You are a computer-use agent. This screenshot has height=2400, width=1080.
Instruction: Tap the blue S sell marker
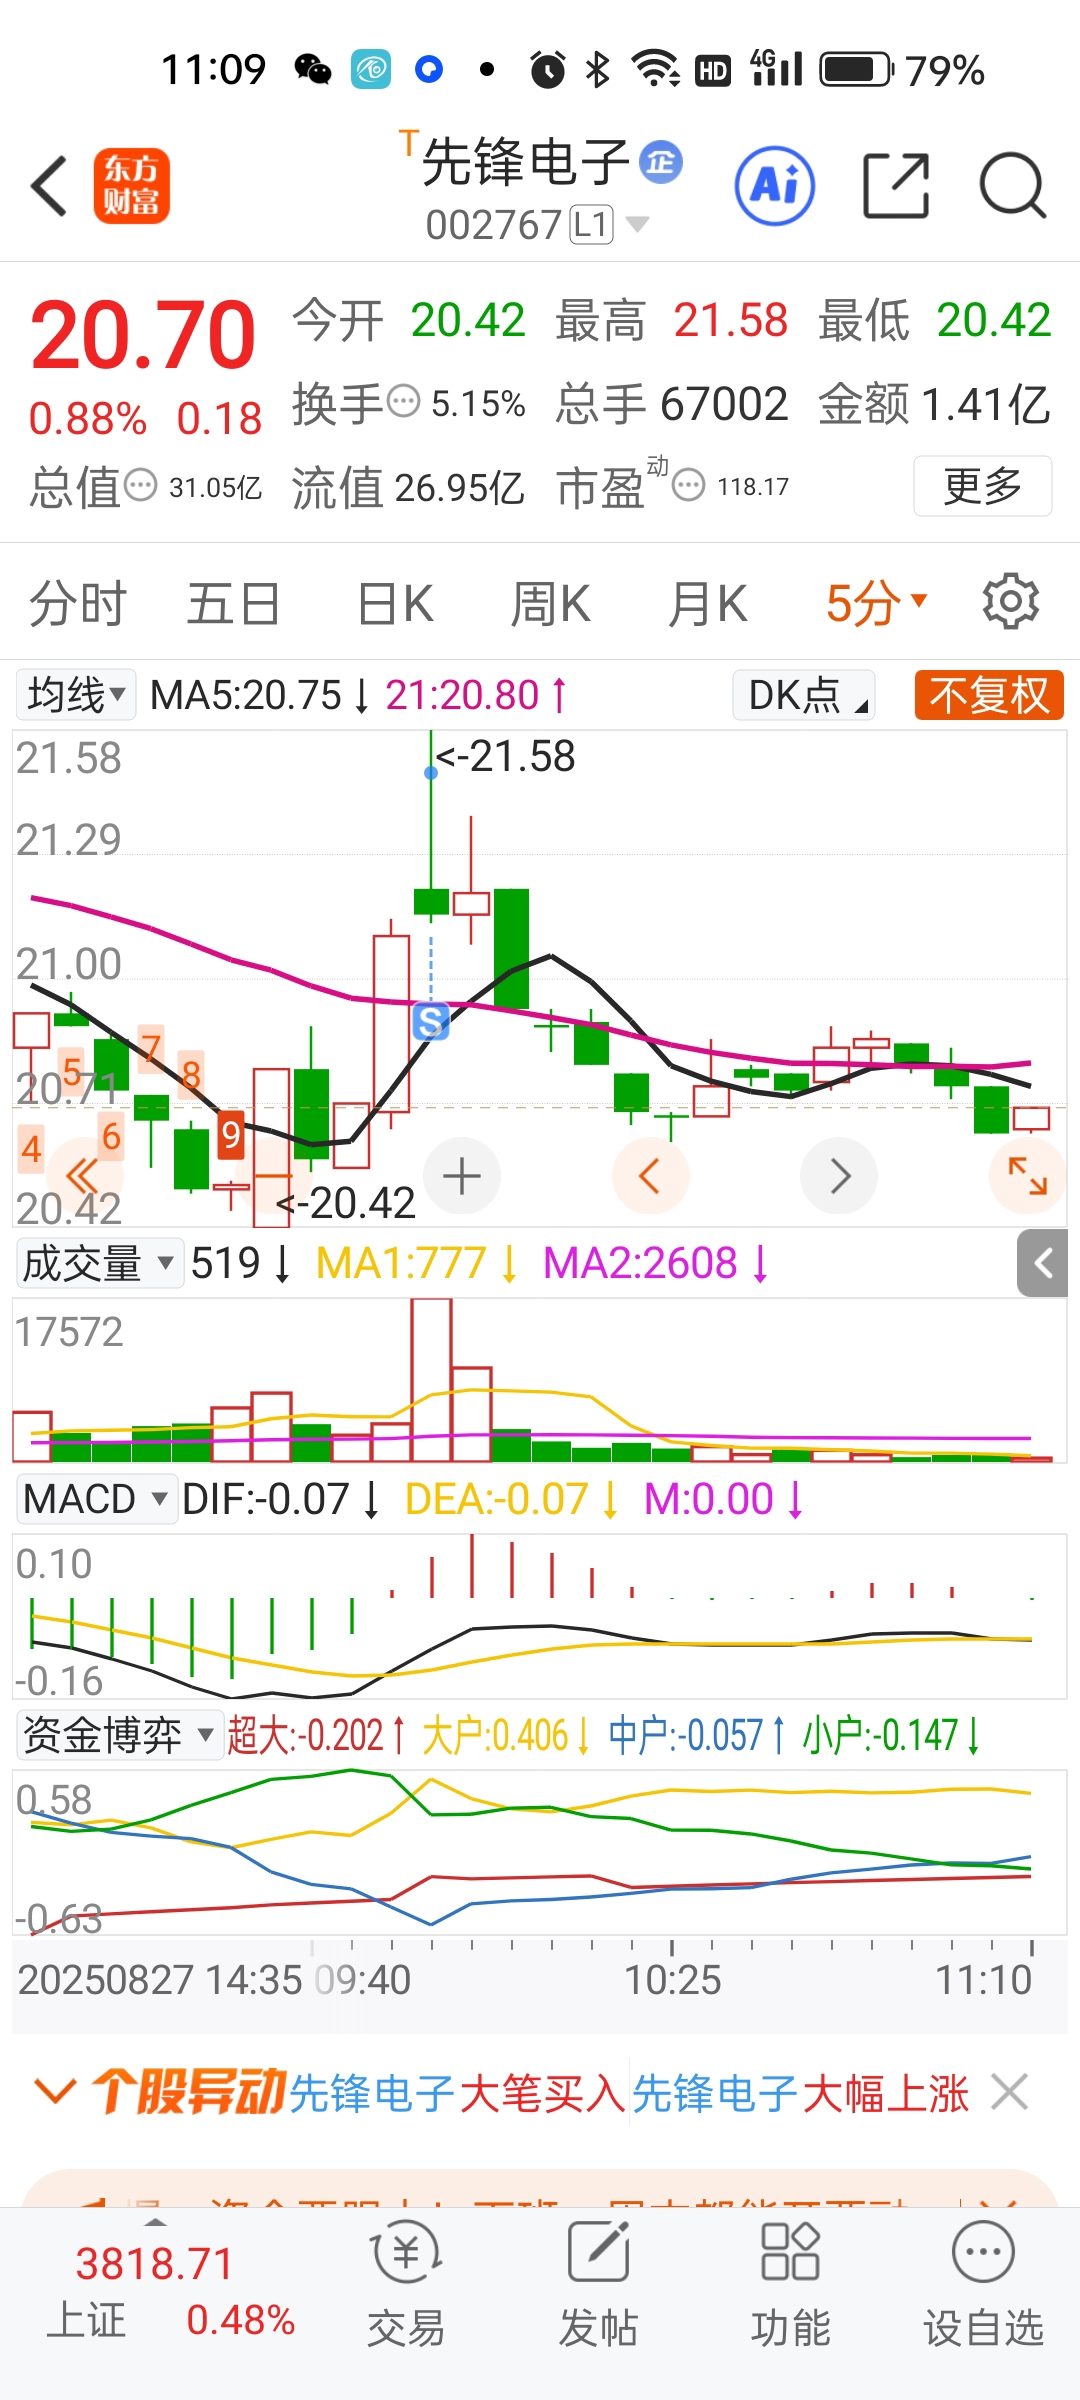[431, 1021]
